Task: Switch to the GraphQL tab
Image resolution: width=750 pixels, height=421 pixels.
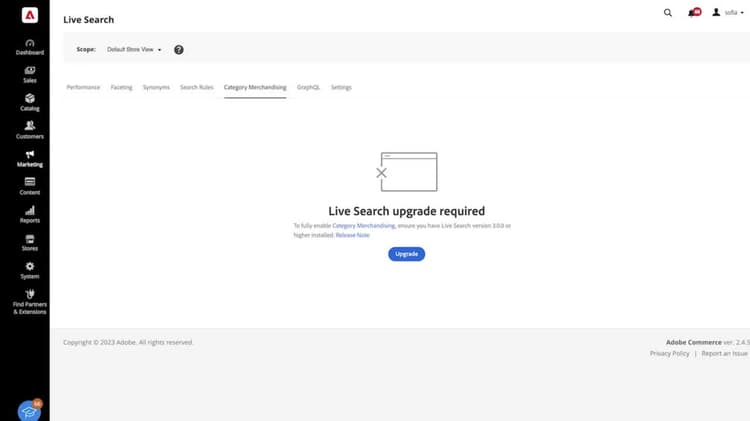Action: [308, 87]
